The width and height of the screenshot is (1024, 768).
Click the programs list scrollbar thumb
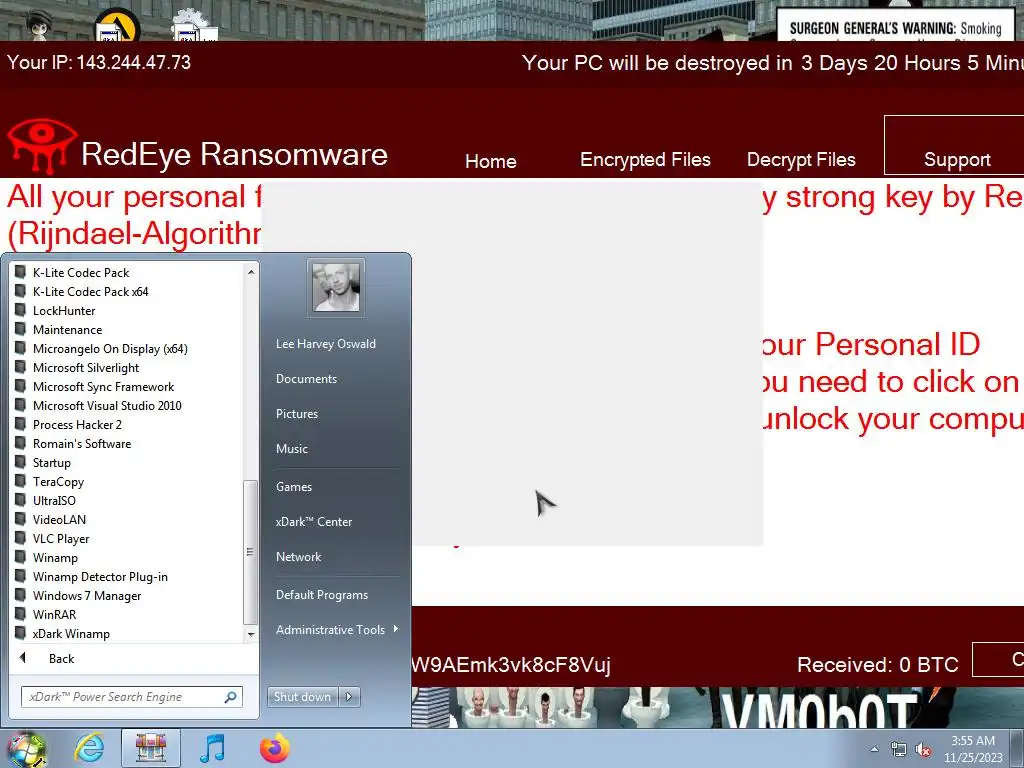[250, 552]
